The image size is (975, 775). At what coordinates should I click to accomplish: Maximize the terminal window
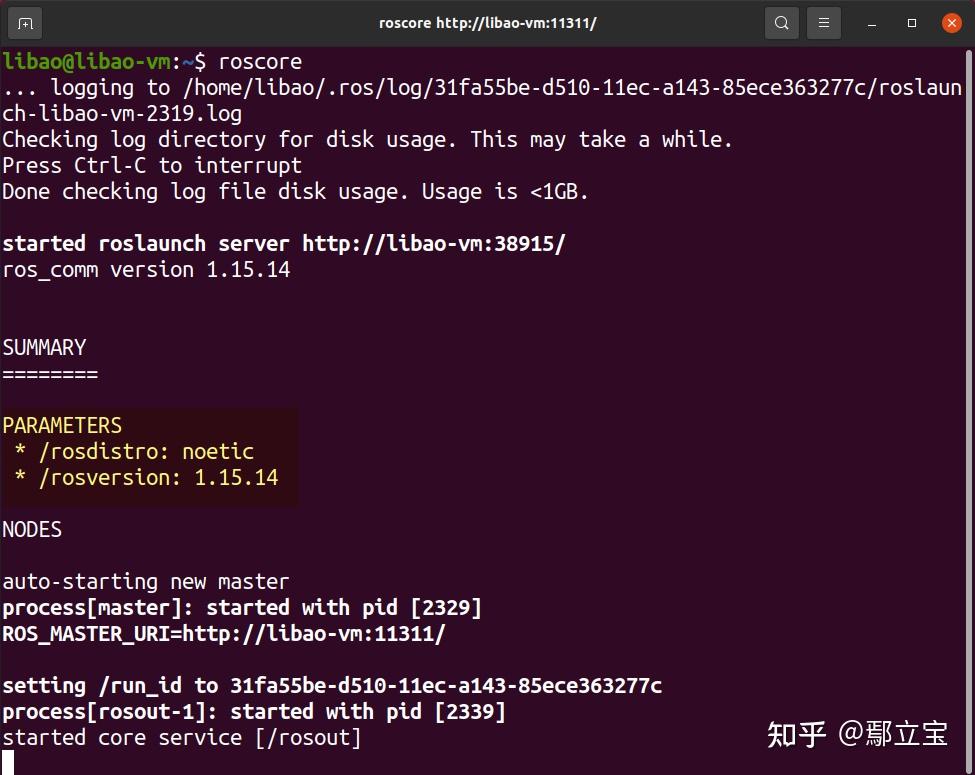tap(911, 22)
